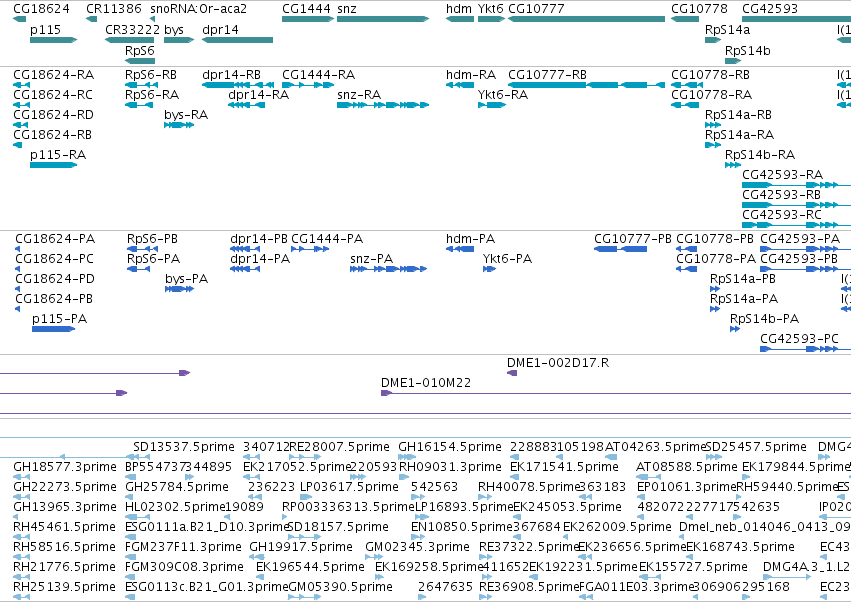
Task: Click the CG10777-RB transcript label
Action: tap(547, 74)
